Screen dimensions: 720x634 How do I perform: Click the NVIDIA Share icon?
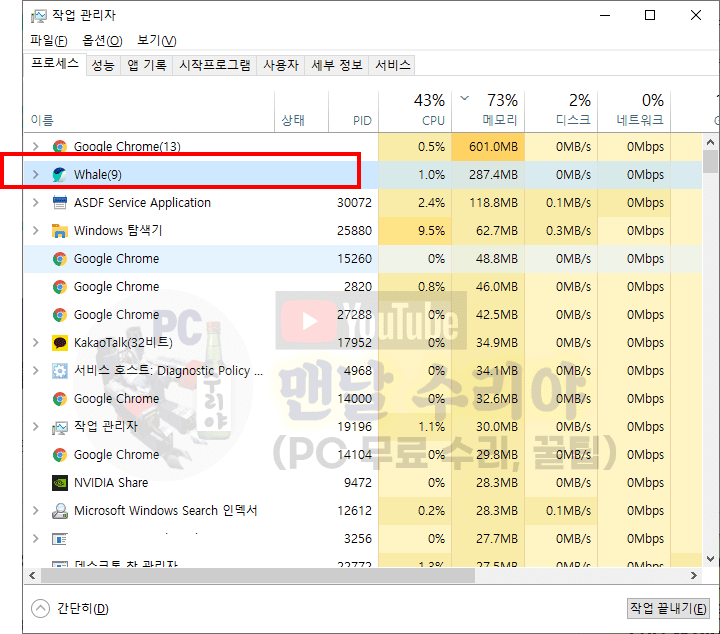60,483
